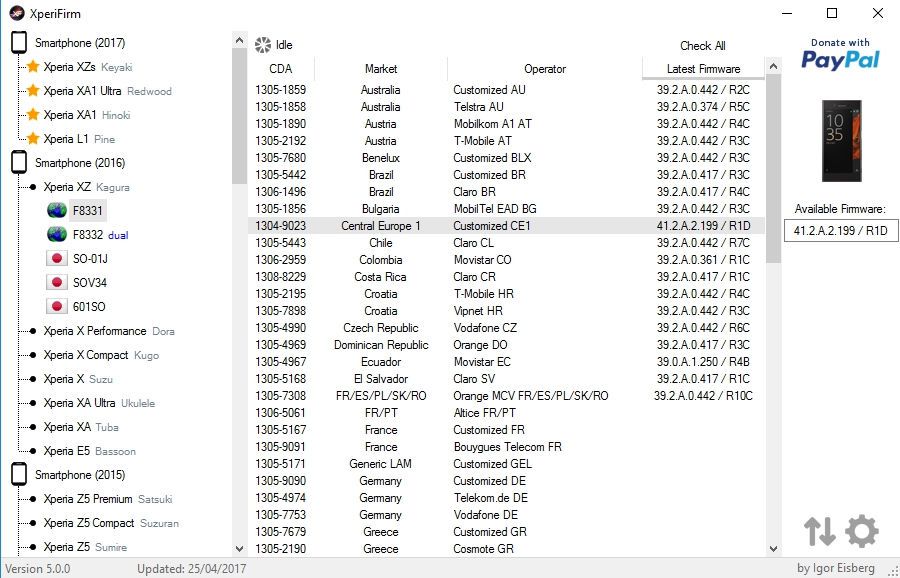
Task: Select the Xperia X Performance Dora node
Action: [108, 331]
